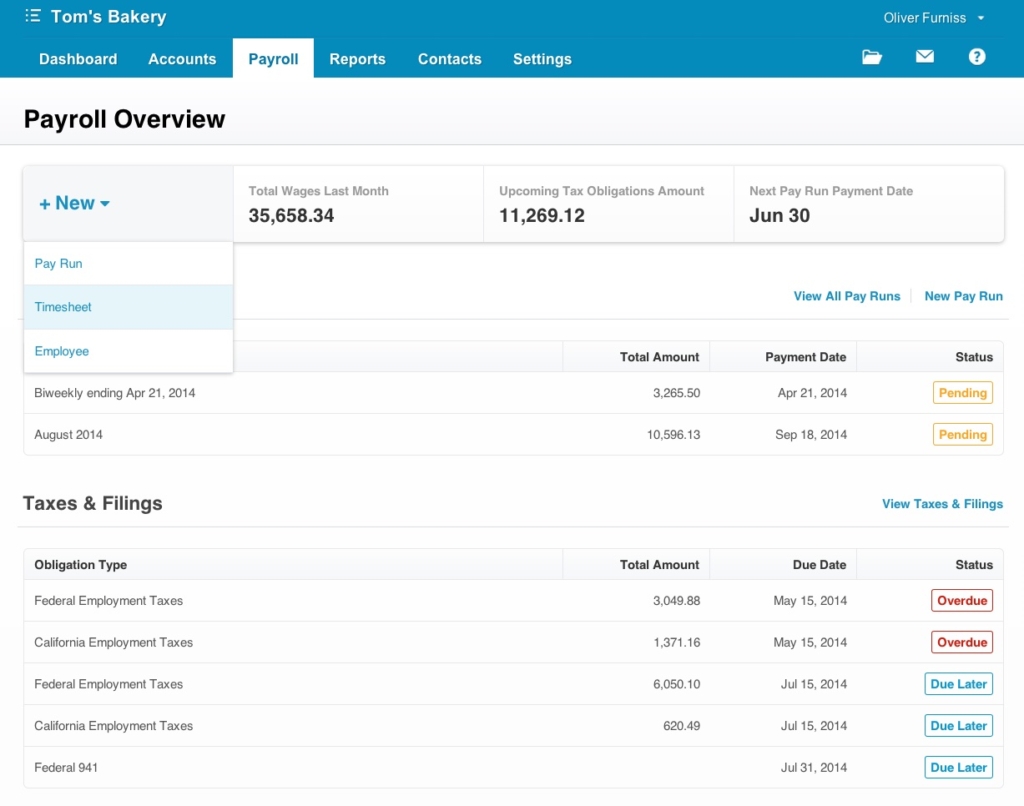Select Pay Run from the New menu
The image size is (1024, 806).
click(x=57, y=263)
